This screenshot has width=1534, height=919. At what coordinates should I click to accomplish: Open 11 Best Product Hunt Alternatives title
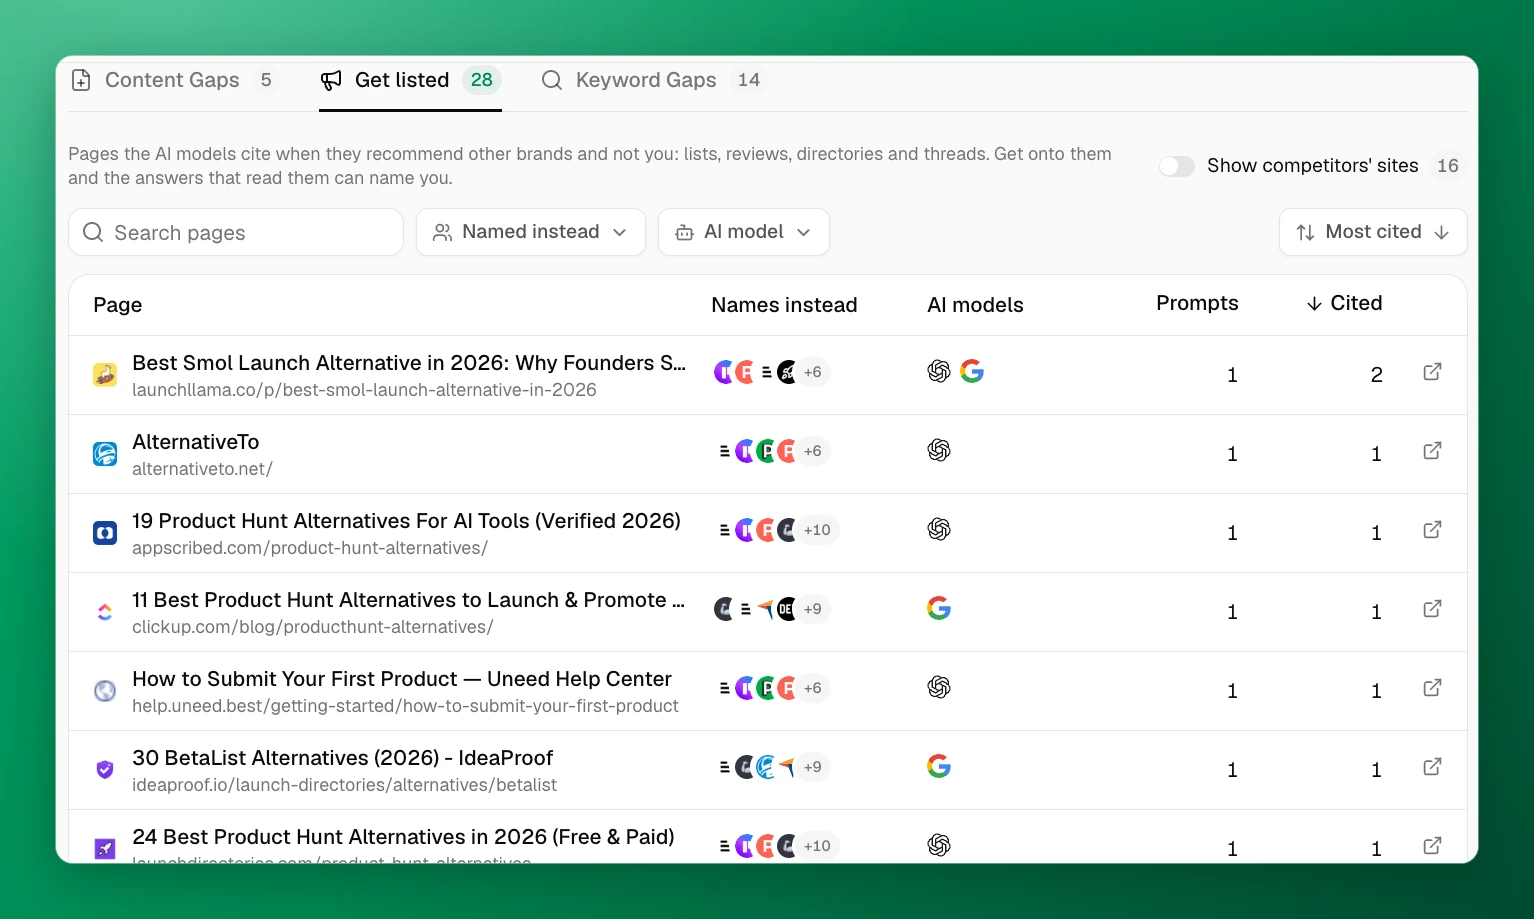[408, 600]
